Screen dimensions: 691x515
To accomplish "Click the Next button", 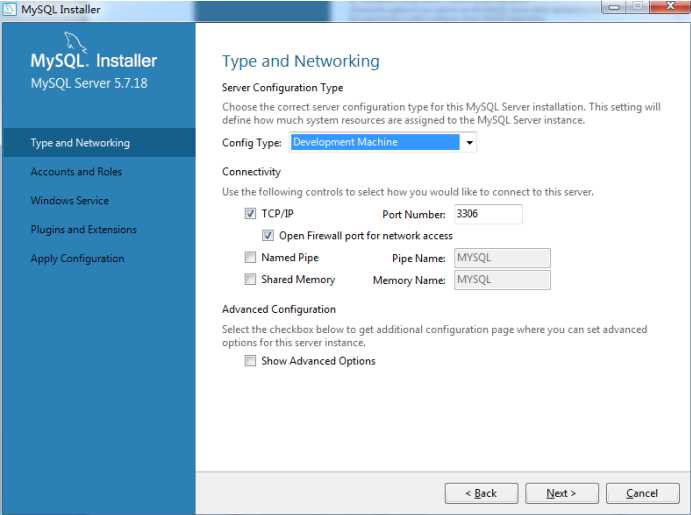I will coord(562,493).
